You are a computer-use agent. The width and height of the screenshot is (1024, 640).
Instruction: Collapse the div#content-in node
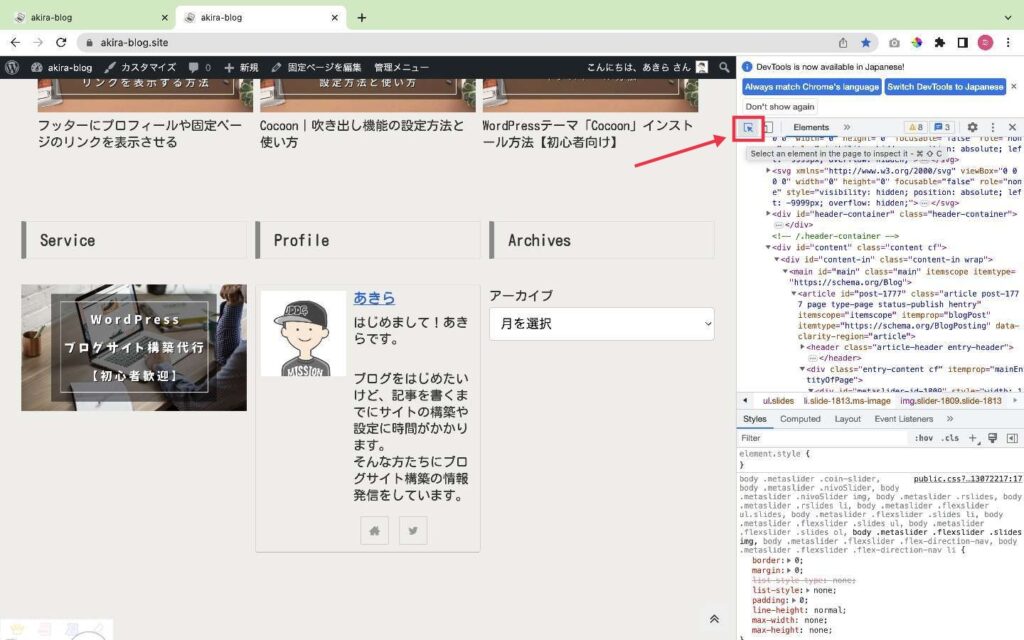776,259
